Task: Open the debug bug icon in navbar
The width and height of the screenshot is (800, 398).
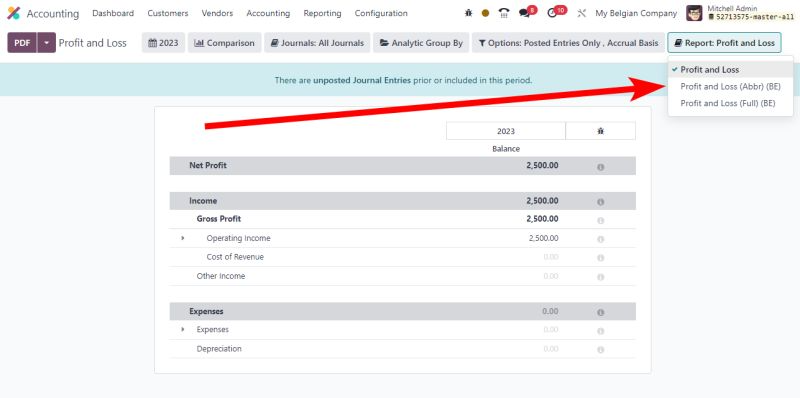Action: (468, 13)
